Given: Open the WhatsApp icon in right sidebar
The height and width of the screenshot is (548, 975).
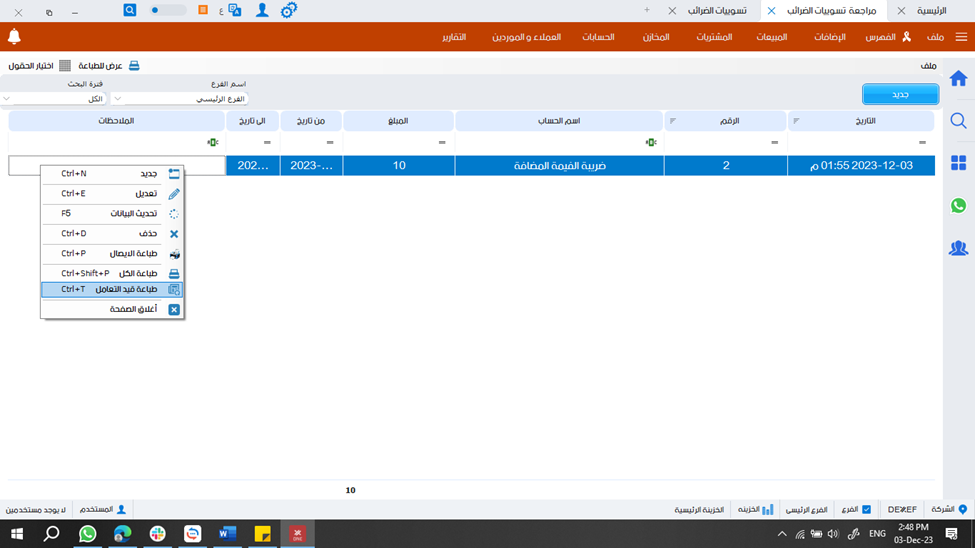Looking at the screenshot, I should pyautogui.click(x=958, y=205).
